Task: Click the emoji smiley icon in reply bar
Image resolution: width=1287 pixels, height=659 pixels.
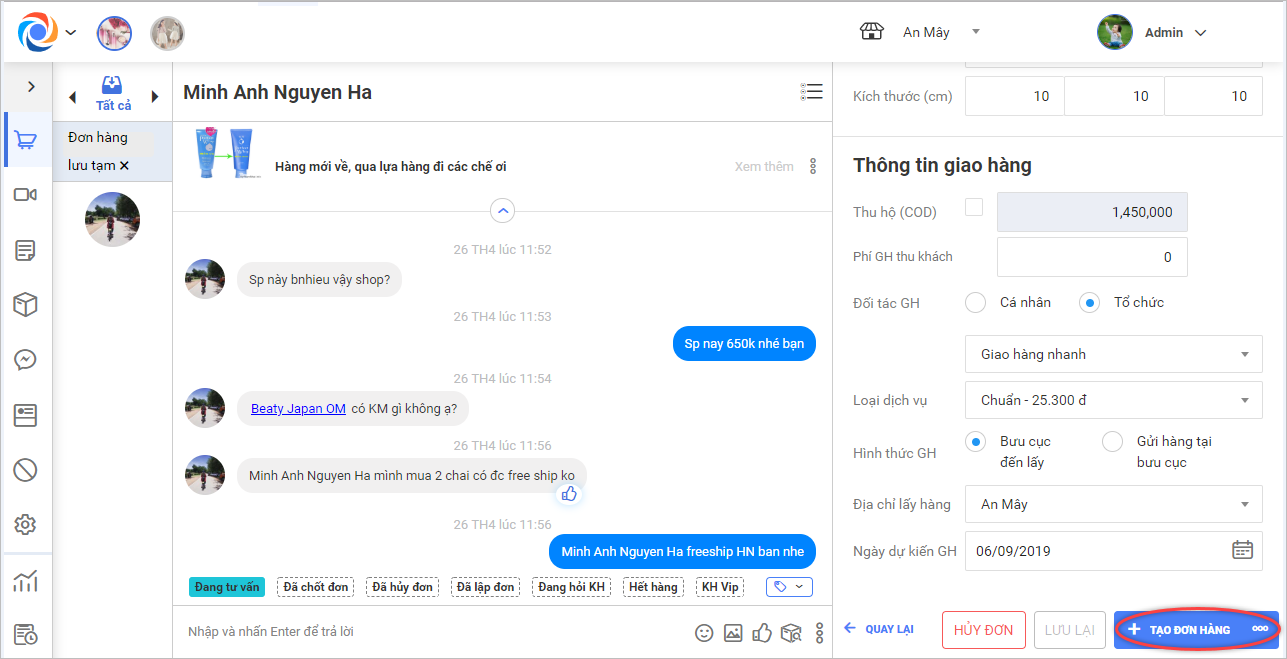Action: [x=704, y=632]
